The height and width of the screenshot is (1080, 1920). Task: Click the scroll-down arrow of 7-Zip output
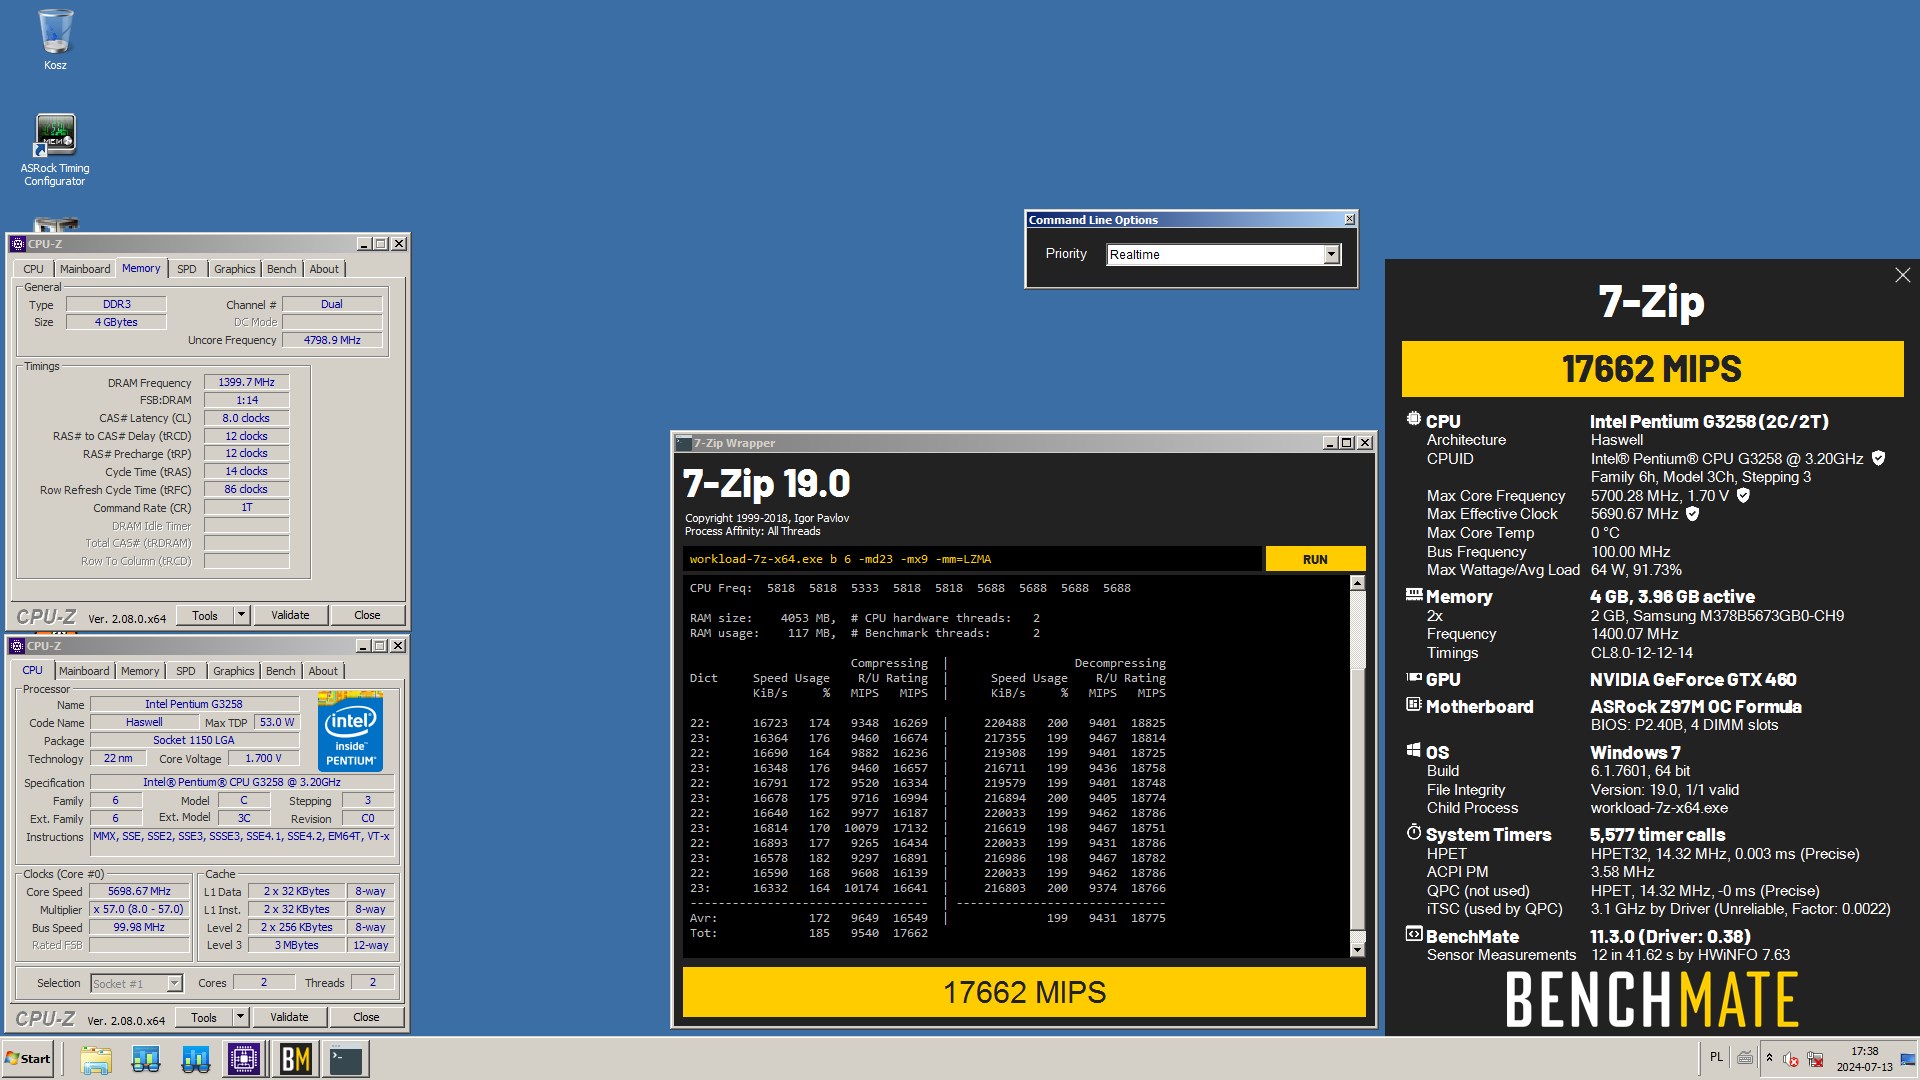[1357, 950]
